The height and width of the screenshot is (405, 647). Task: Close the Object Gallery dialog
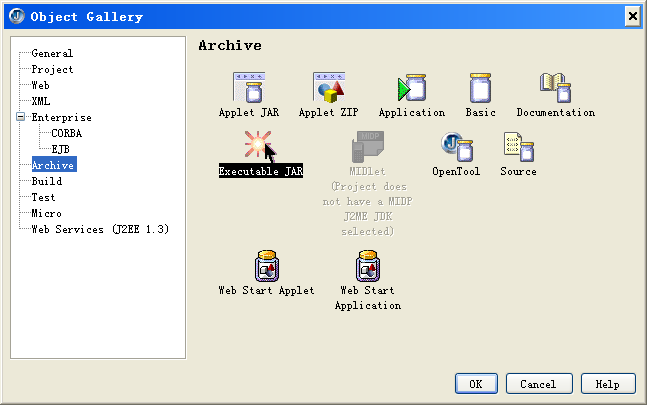pyautogui.click(x=633, y=16)
